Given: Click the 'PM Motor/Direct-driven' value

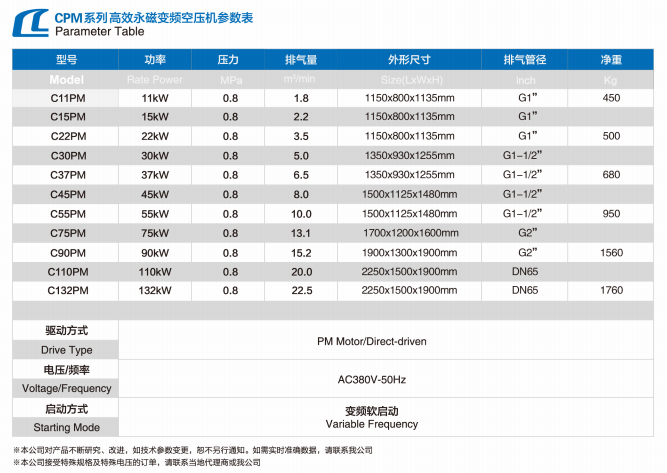Looking at the screenshot, I should coord(372,342).
